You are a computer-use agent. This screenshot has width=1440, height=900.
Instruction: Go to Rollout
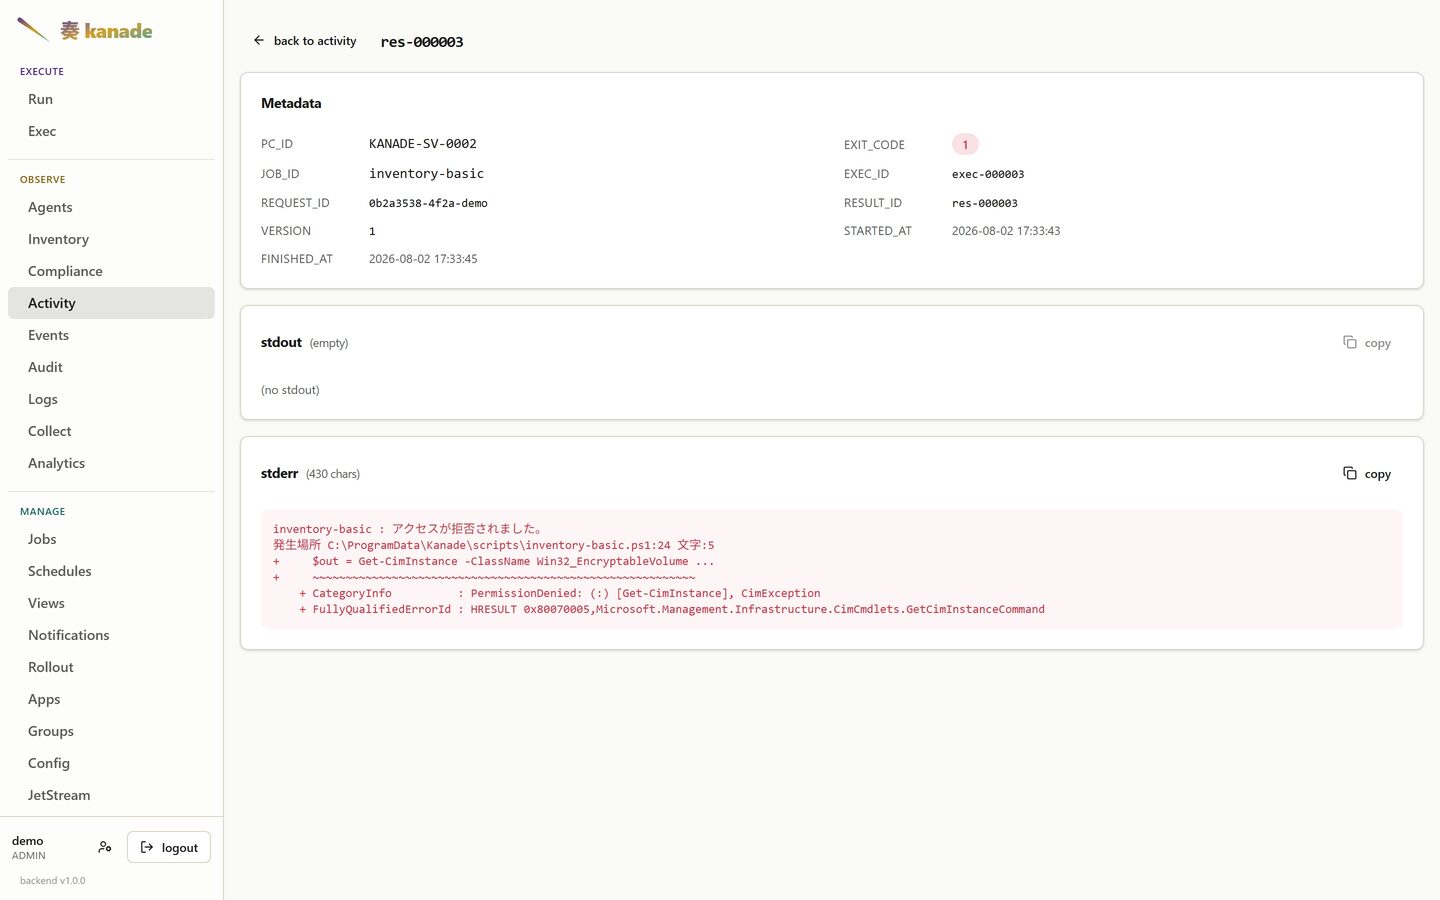111,667
